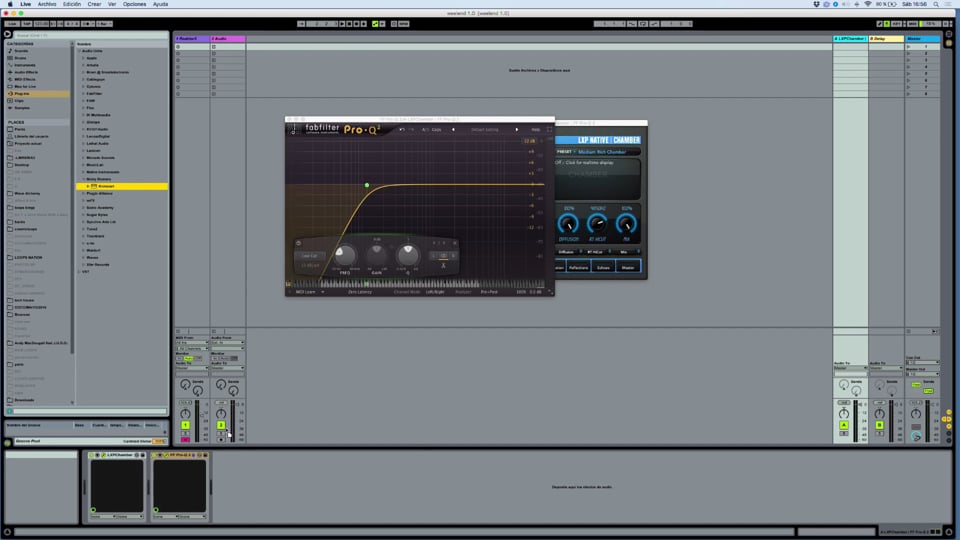Open the Current Project place
This screenshot has height=540, width=960.
pos(28,143)
